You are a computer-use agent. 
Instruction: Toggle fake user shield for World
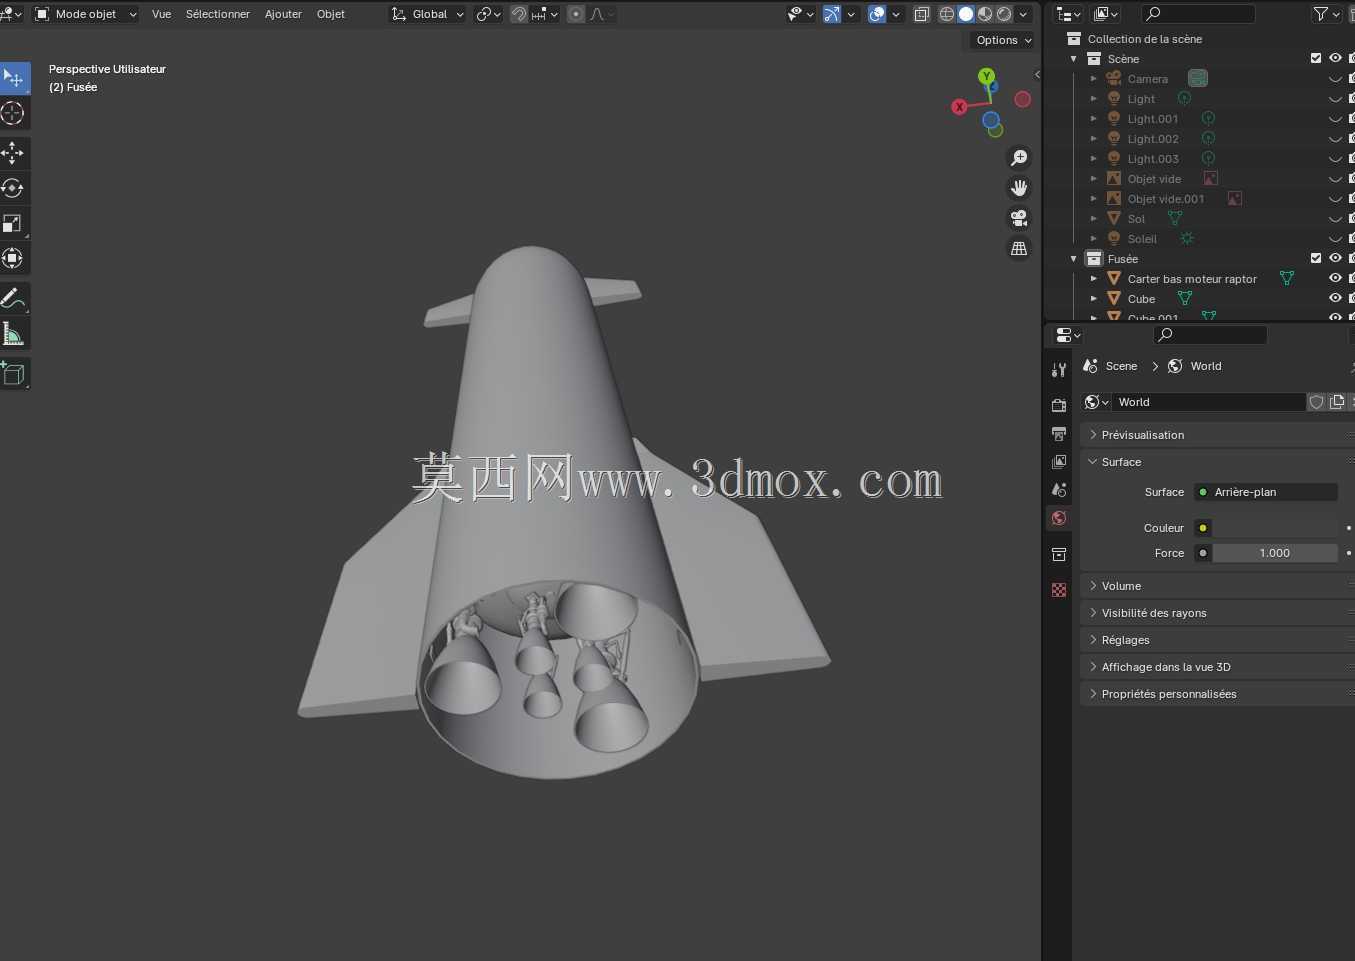[x=1317, y=402]
